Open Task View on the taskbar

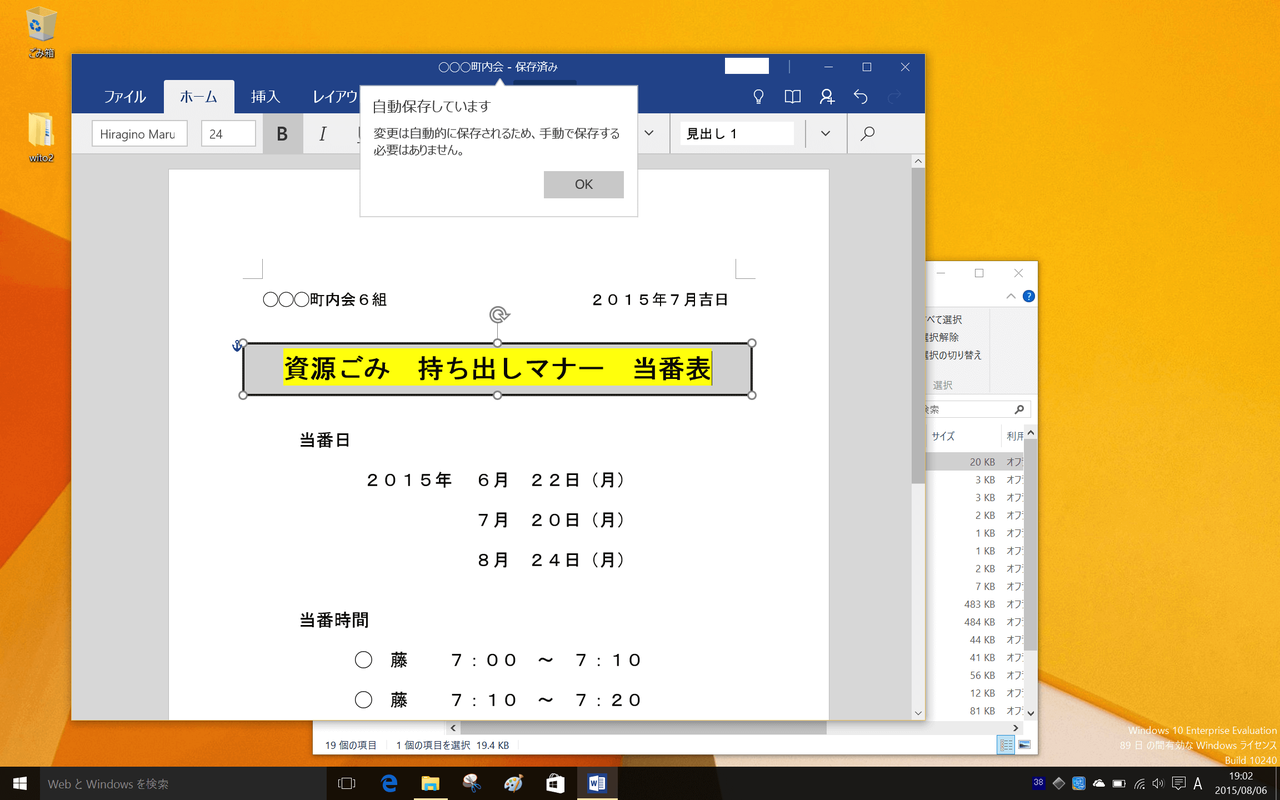[347, 784]
